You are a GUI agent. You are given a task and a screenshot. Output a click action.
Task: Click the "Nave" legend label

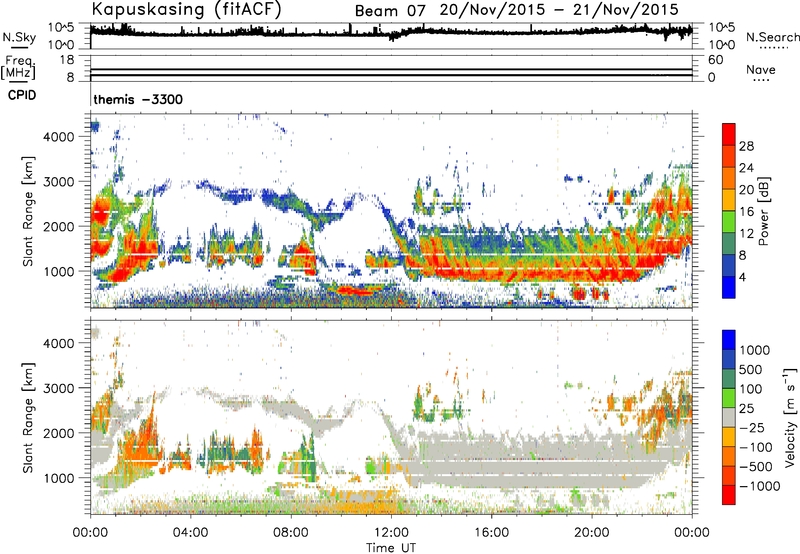click(x=760, y=70)
